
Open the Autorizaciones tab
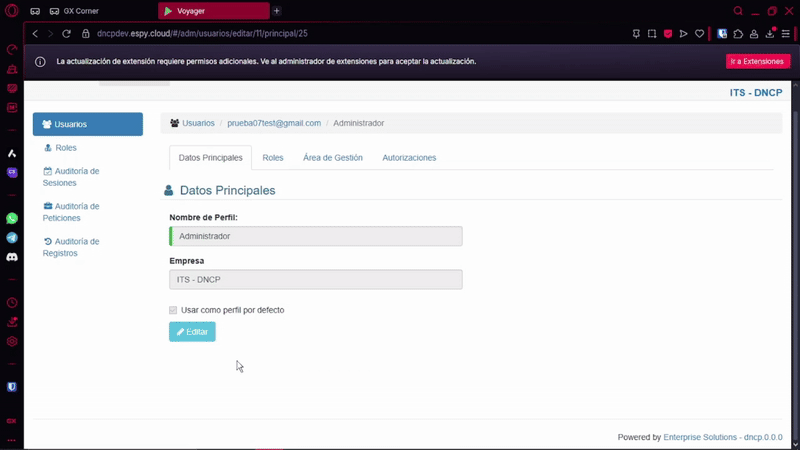tap(409, 158)
